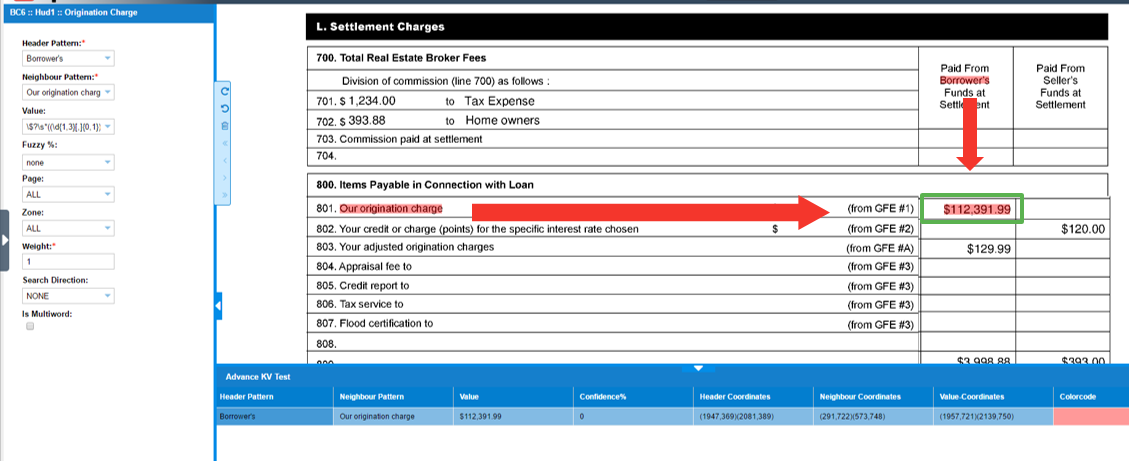
Task: Click the $129.99 amount on line 803
Action: pyautogui.click(x=989, y=249)
